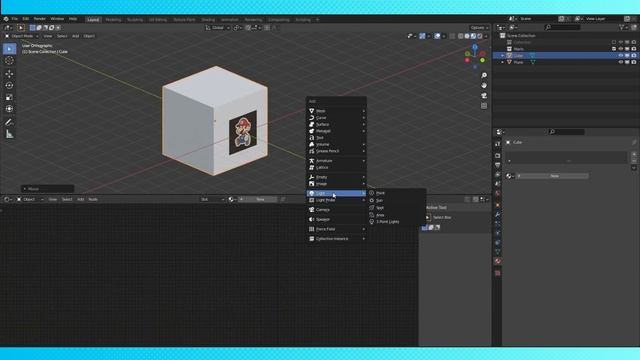This screenshot has height=360, width=640.
Task: Click the outliner search field
Action: (x=562, y=27)
